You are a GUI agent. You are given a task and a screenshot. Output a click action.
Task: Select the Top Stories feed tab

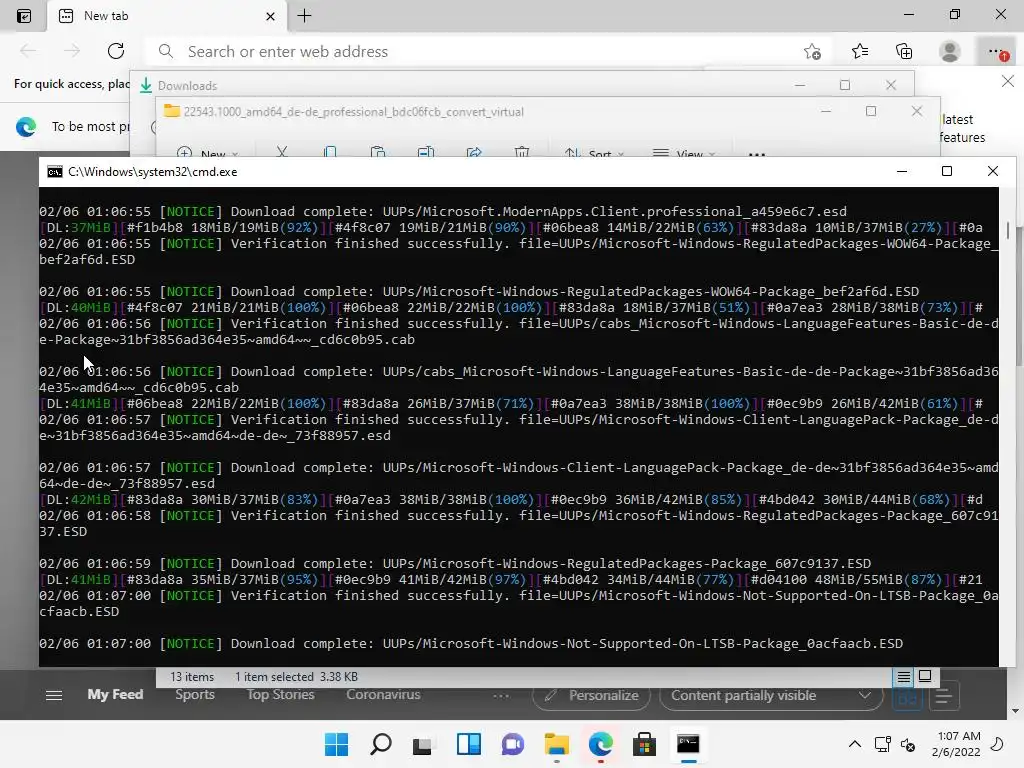point(280,695)
